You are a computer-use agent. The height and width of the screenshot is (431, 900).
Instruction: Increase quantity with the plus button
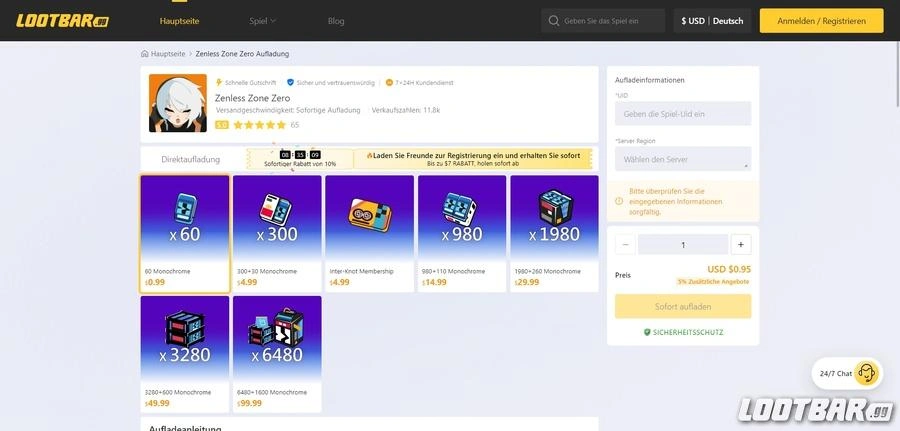click(741, 244)
